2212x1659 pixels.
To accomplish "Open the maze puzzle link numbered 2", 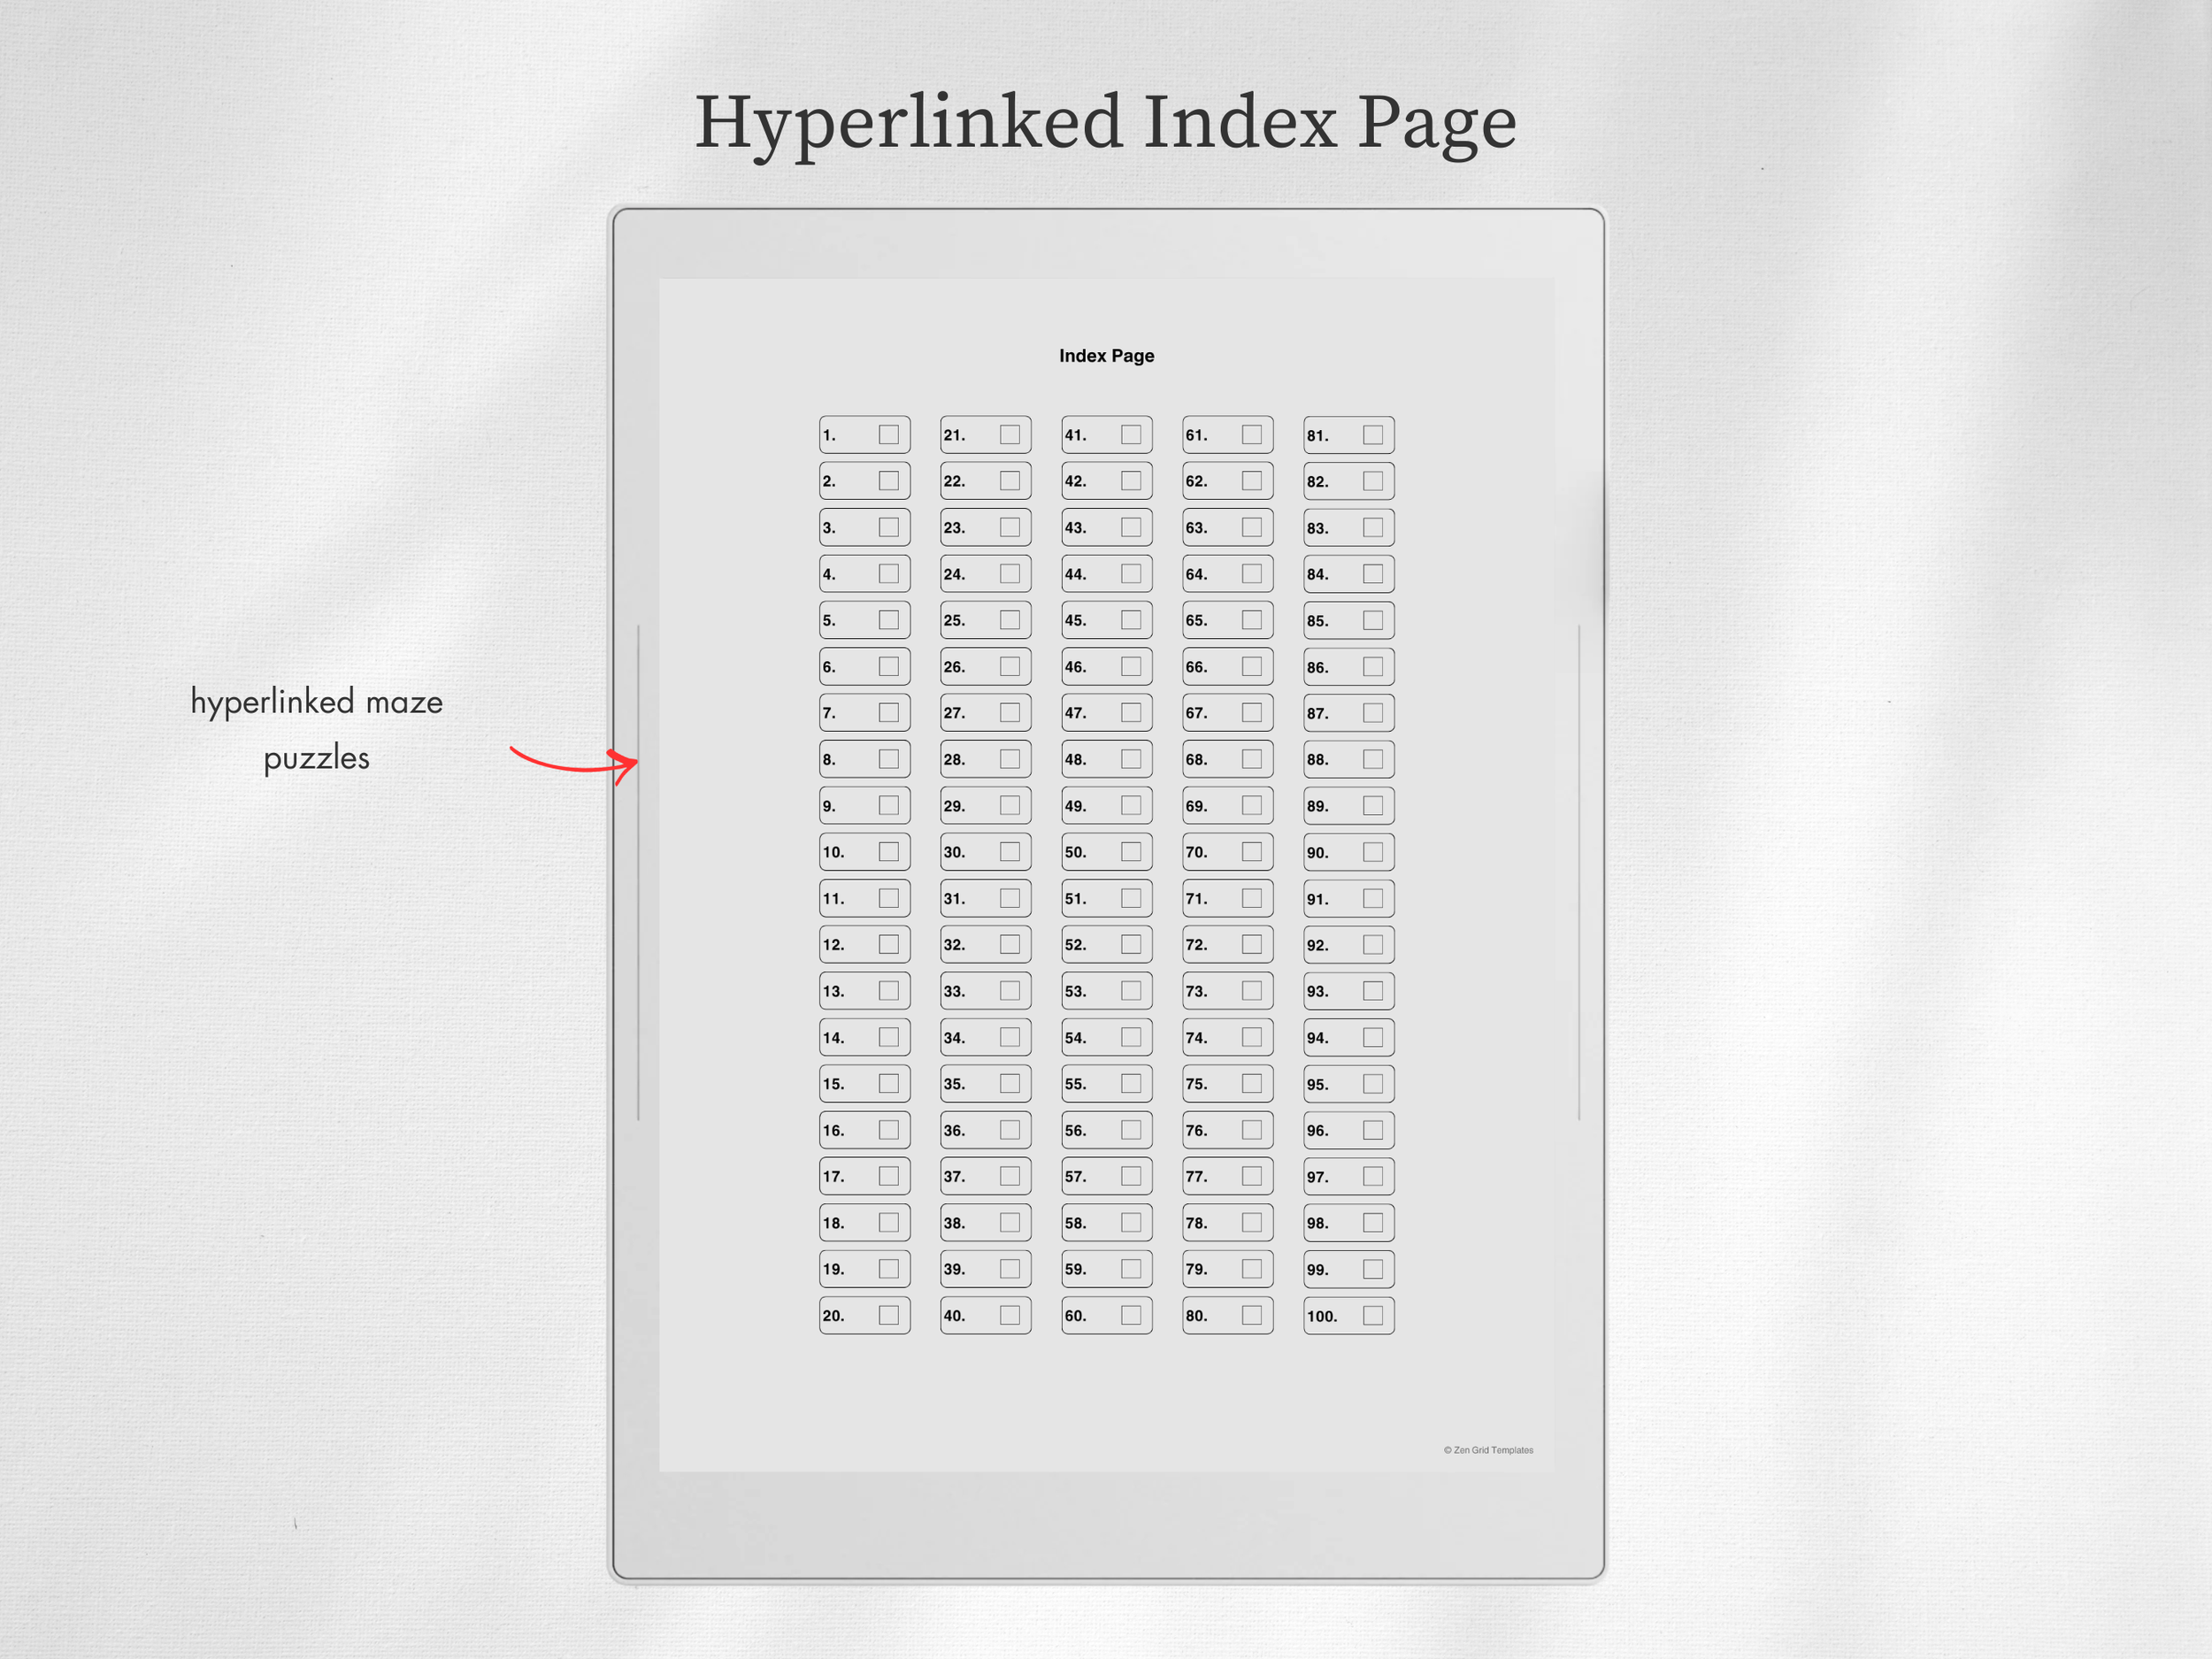I will 829,481.
